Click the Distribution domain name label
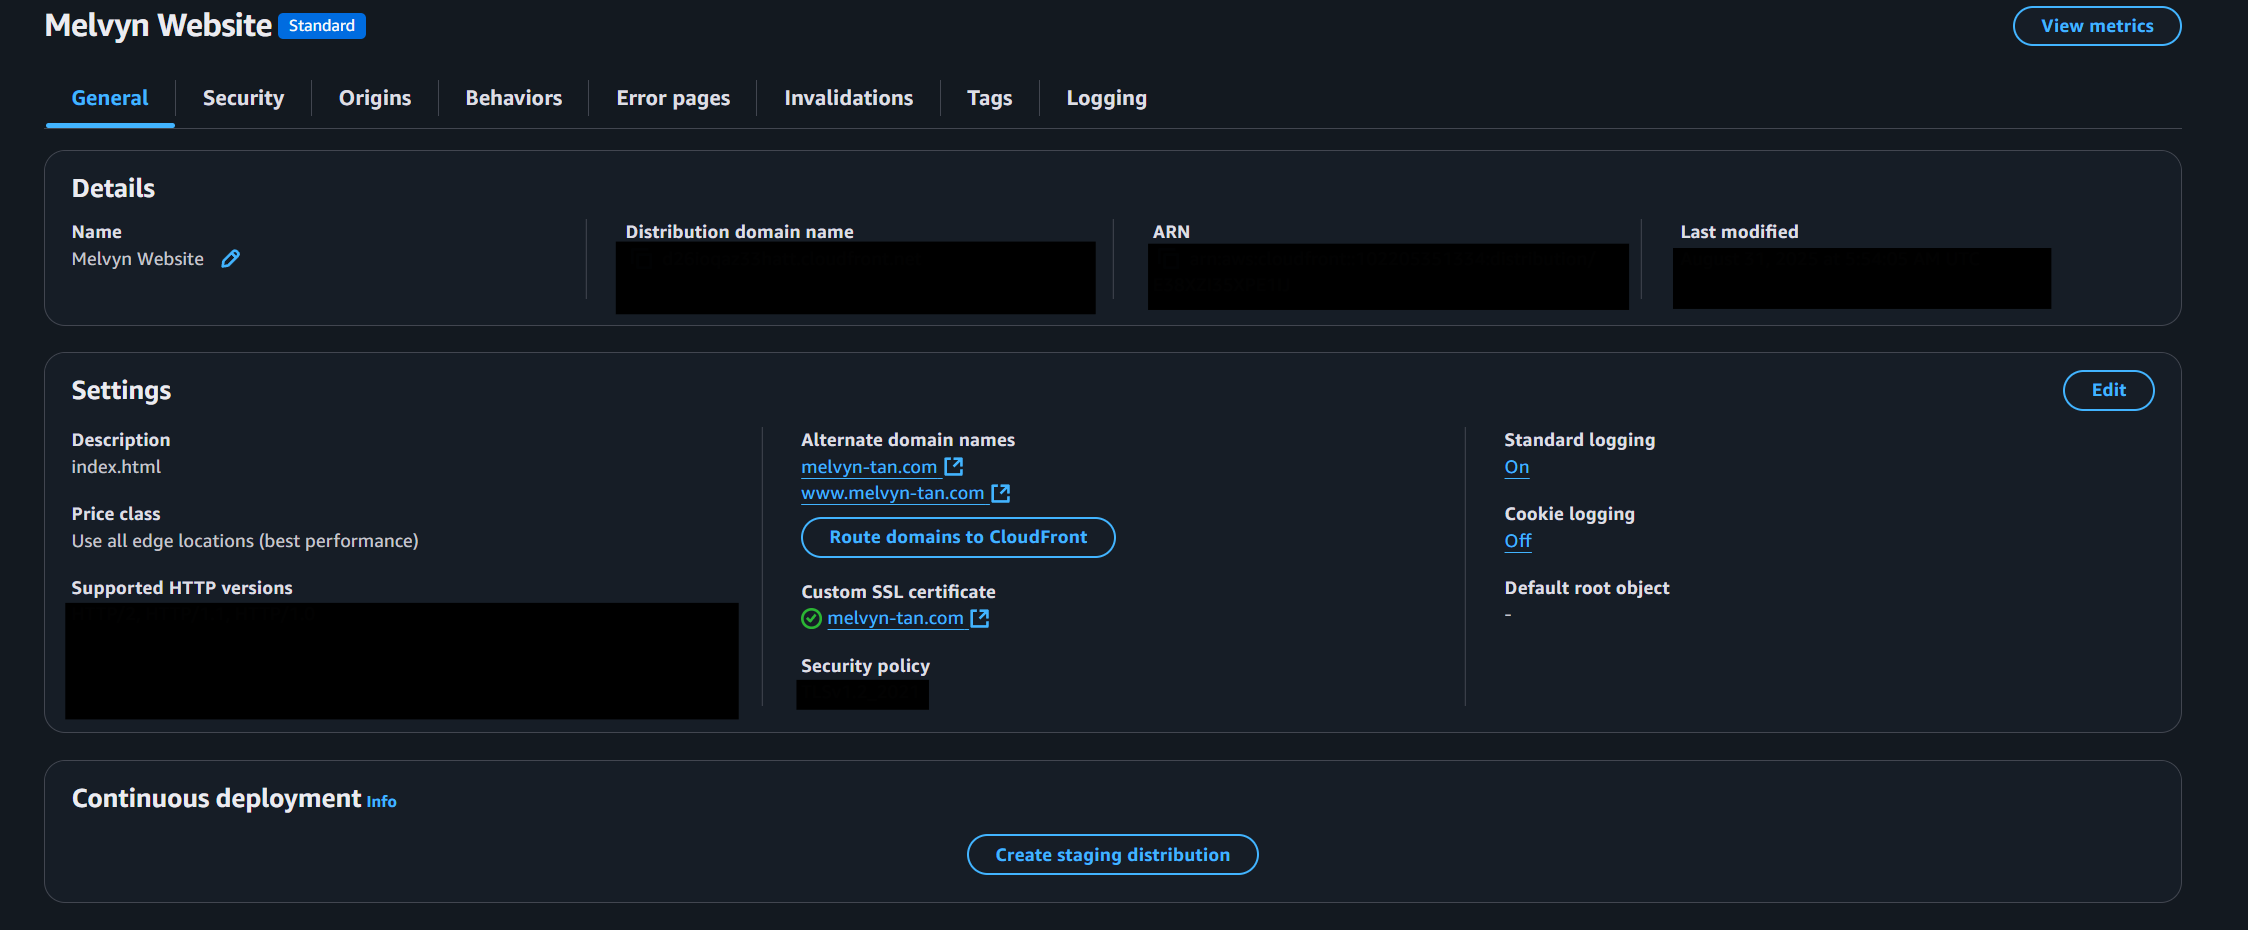The width and height of the screenshot is (2248, 930). click(739, 232)
